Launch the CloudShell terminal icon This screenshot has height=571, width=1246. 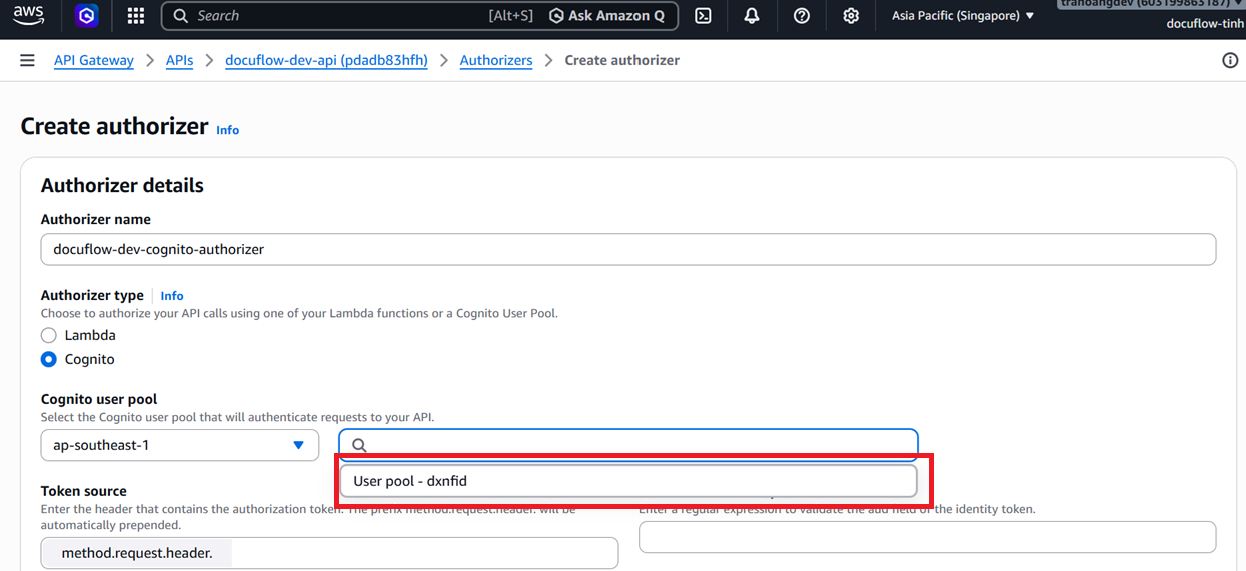tap(704, 16)
